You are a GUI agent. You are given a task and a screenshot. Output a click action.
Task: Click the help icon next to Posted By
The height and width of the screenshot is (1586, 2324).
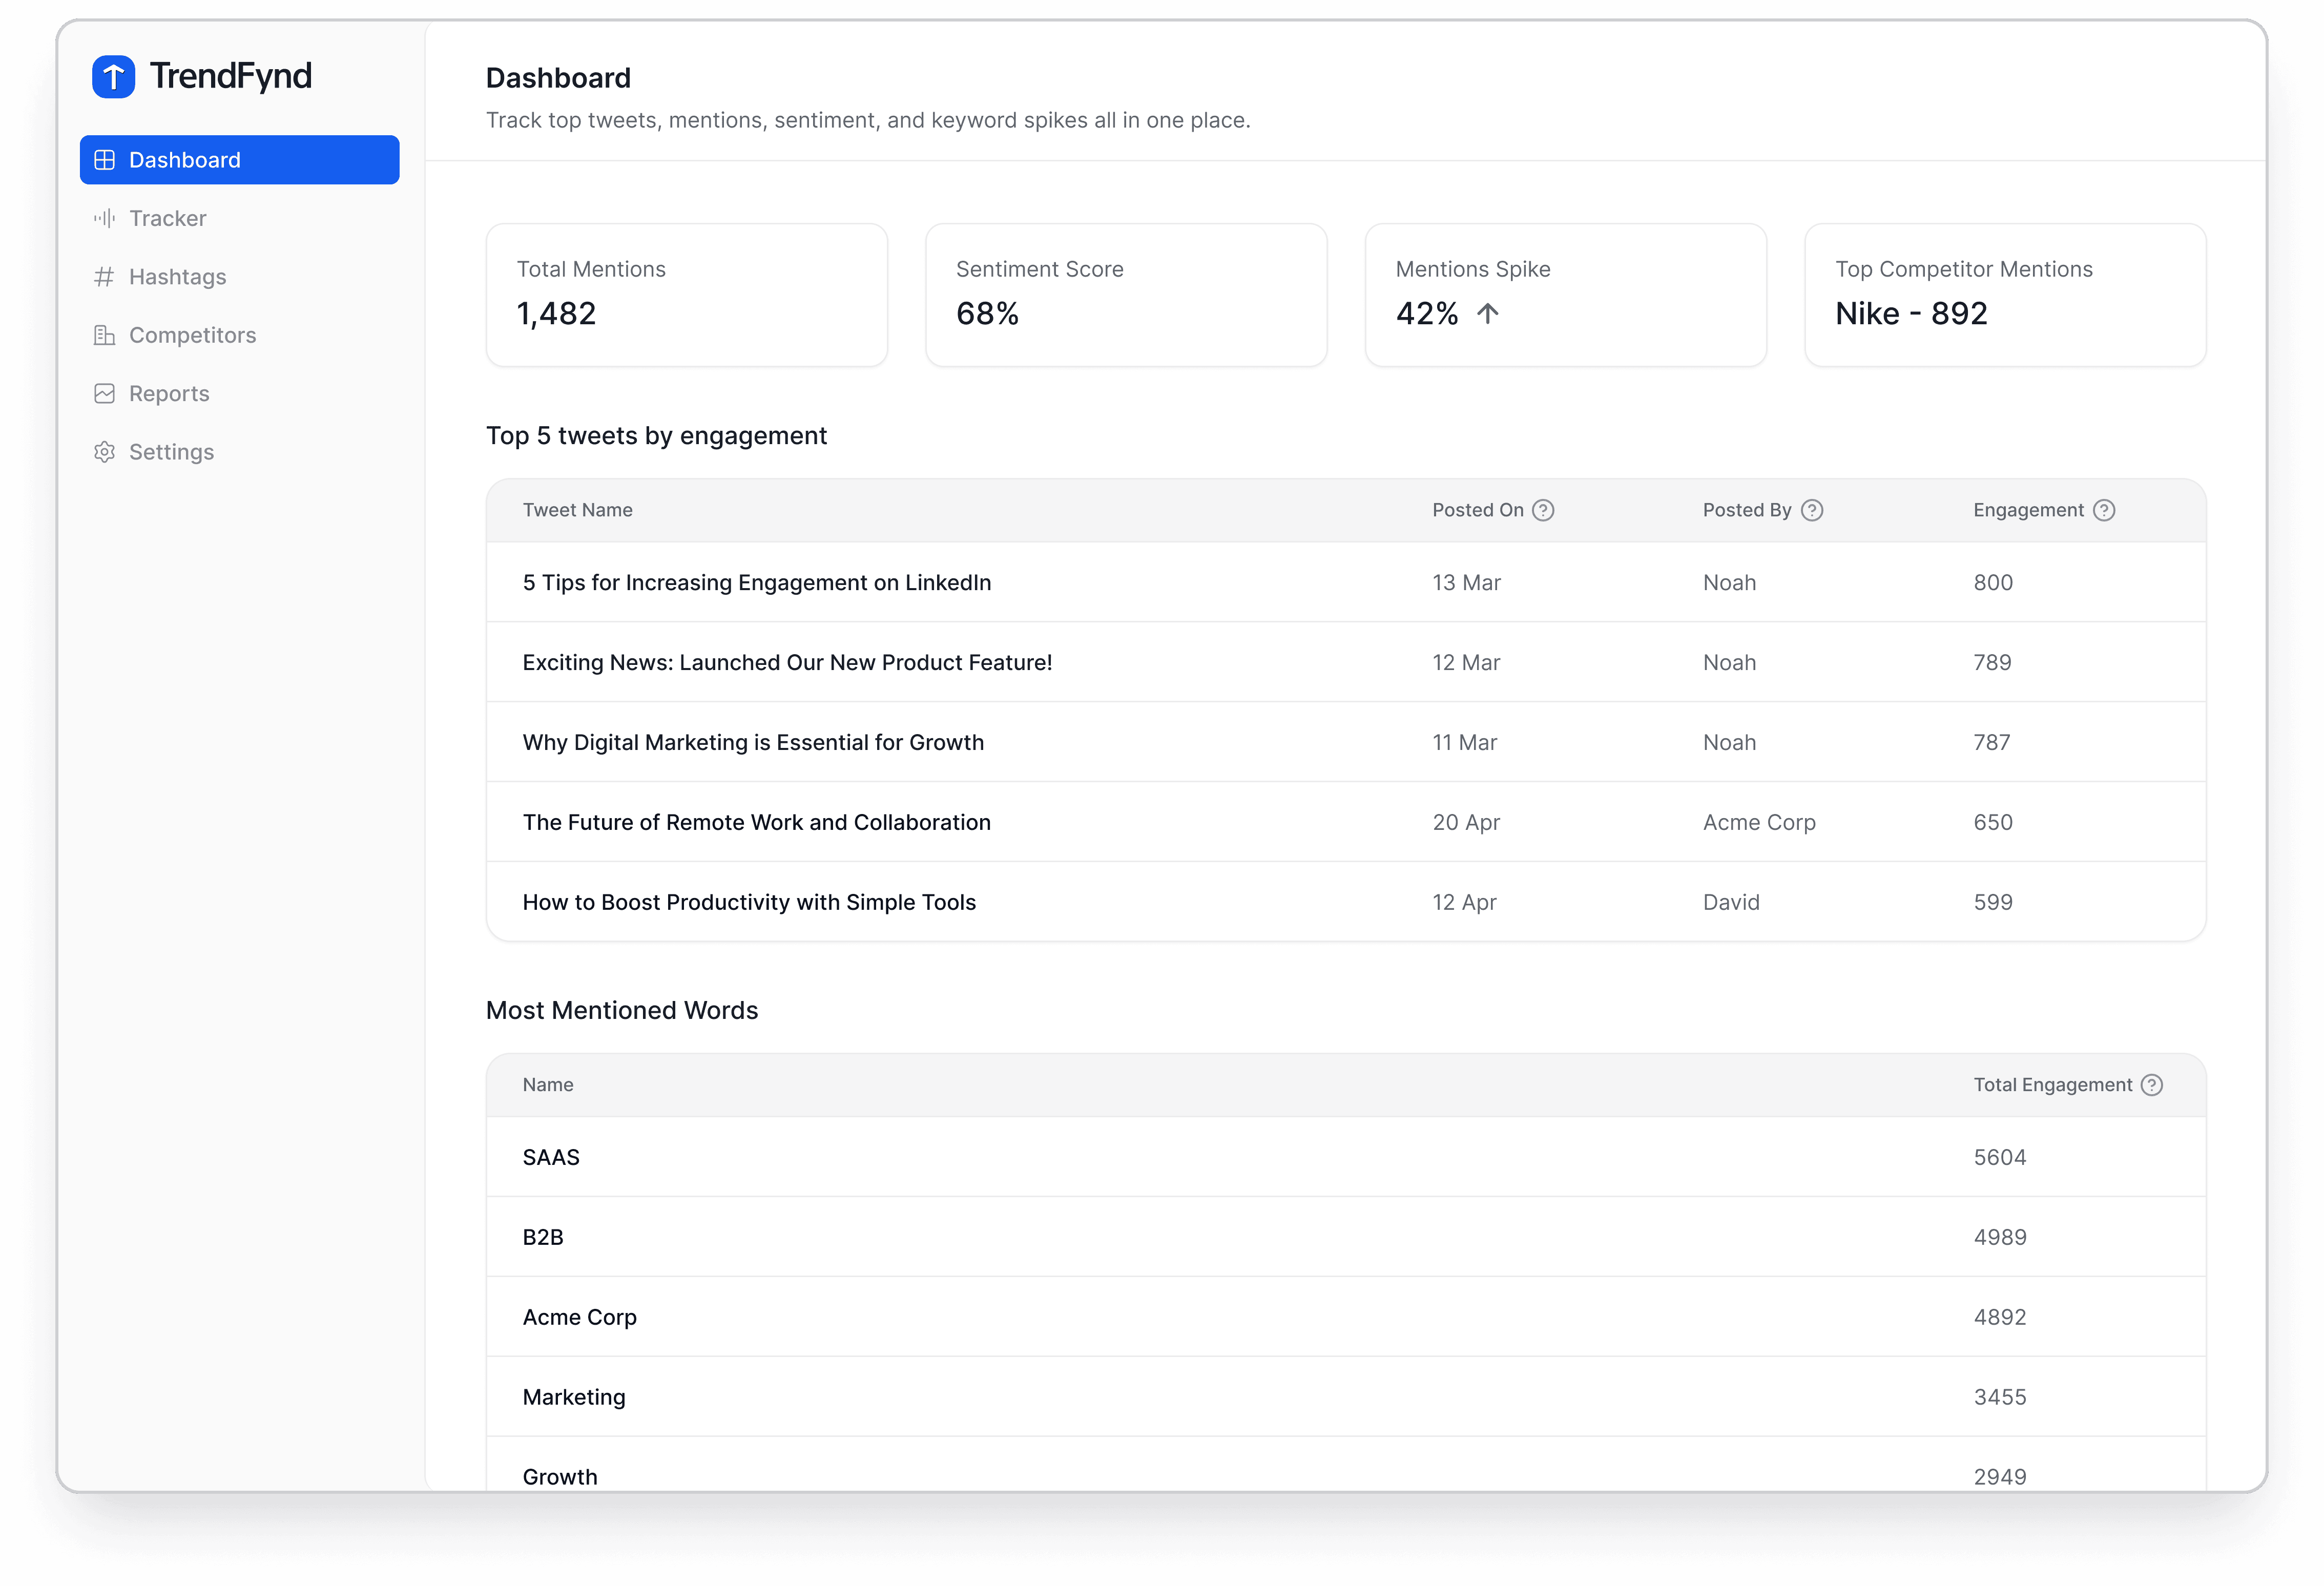tap(1812, 510)
